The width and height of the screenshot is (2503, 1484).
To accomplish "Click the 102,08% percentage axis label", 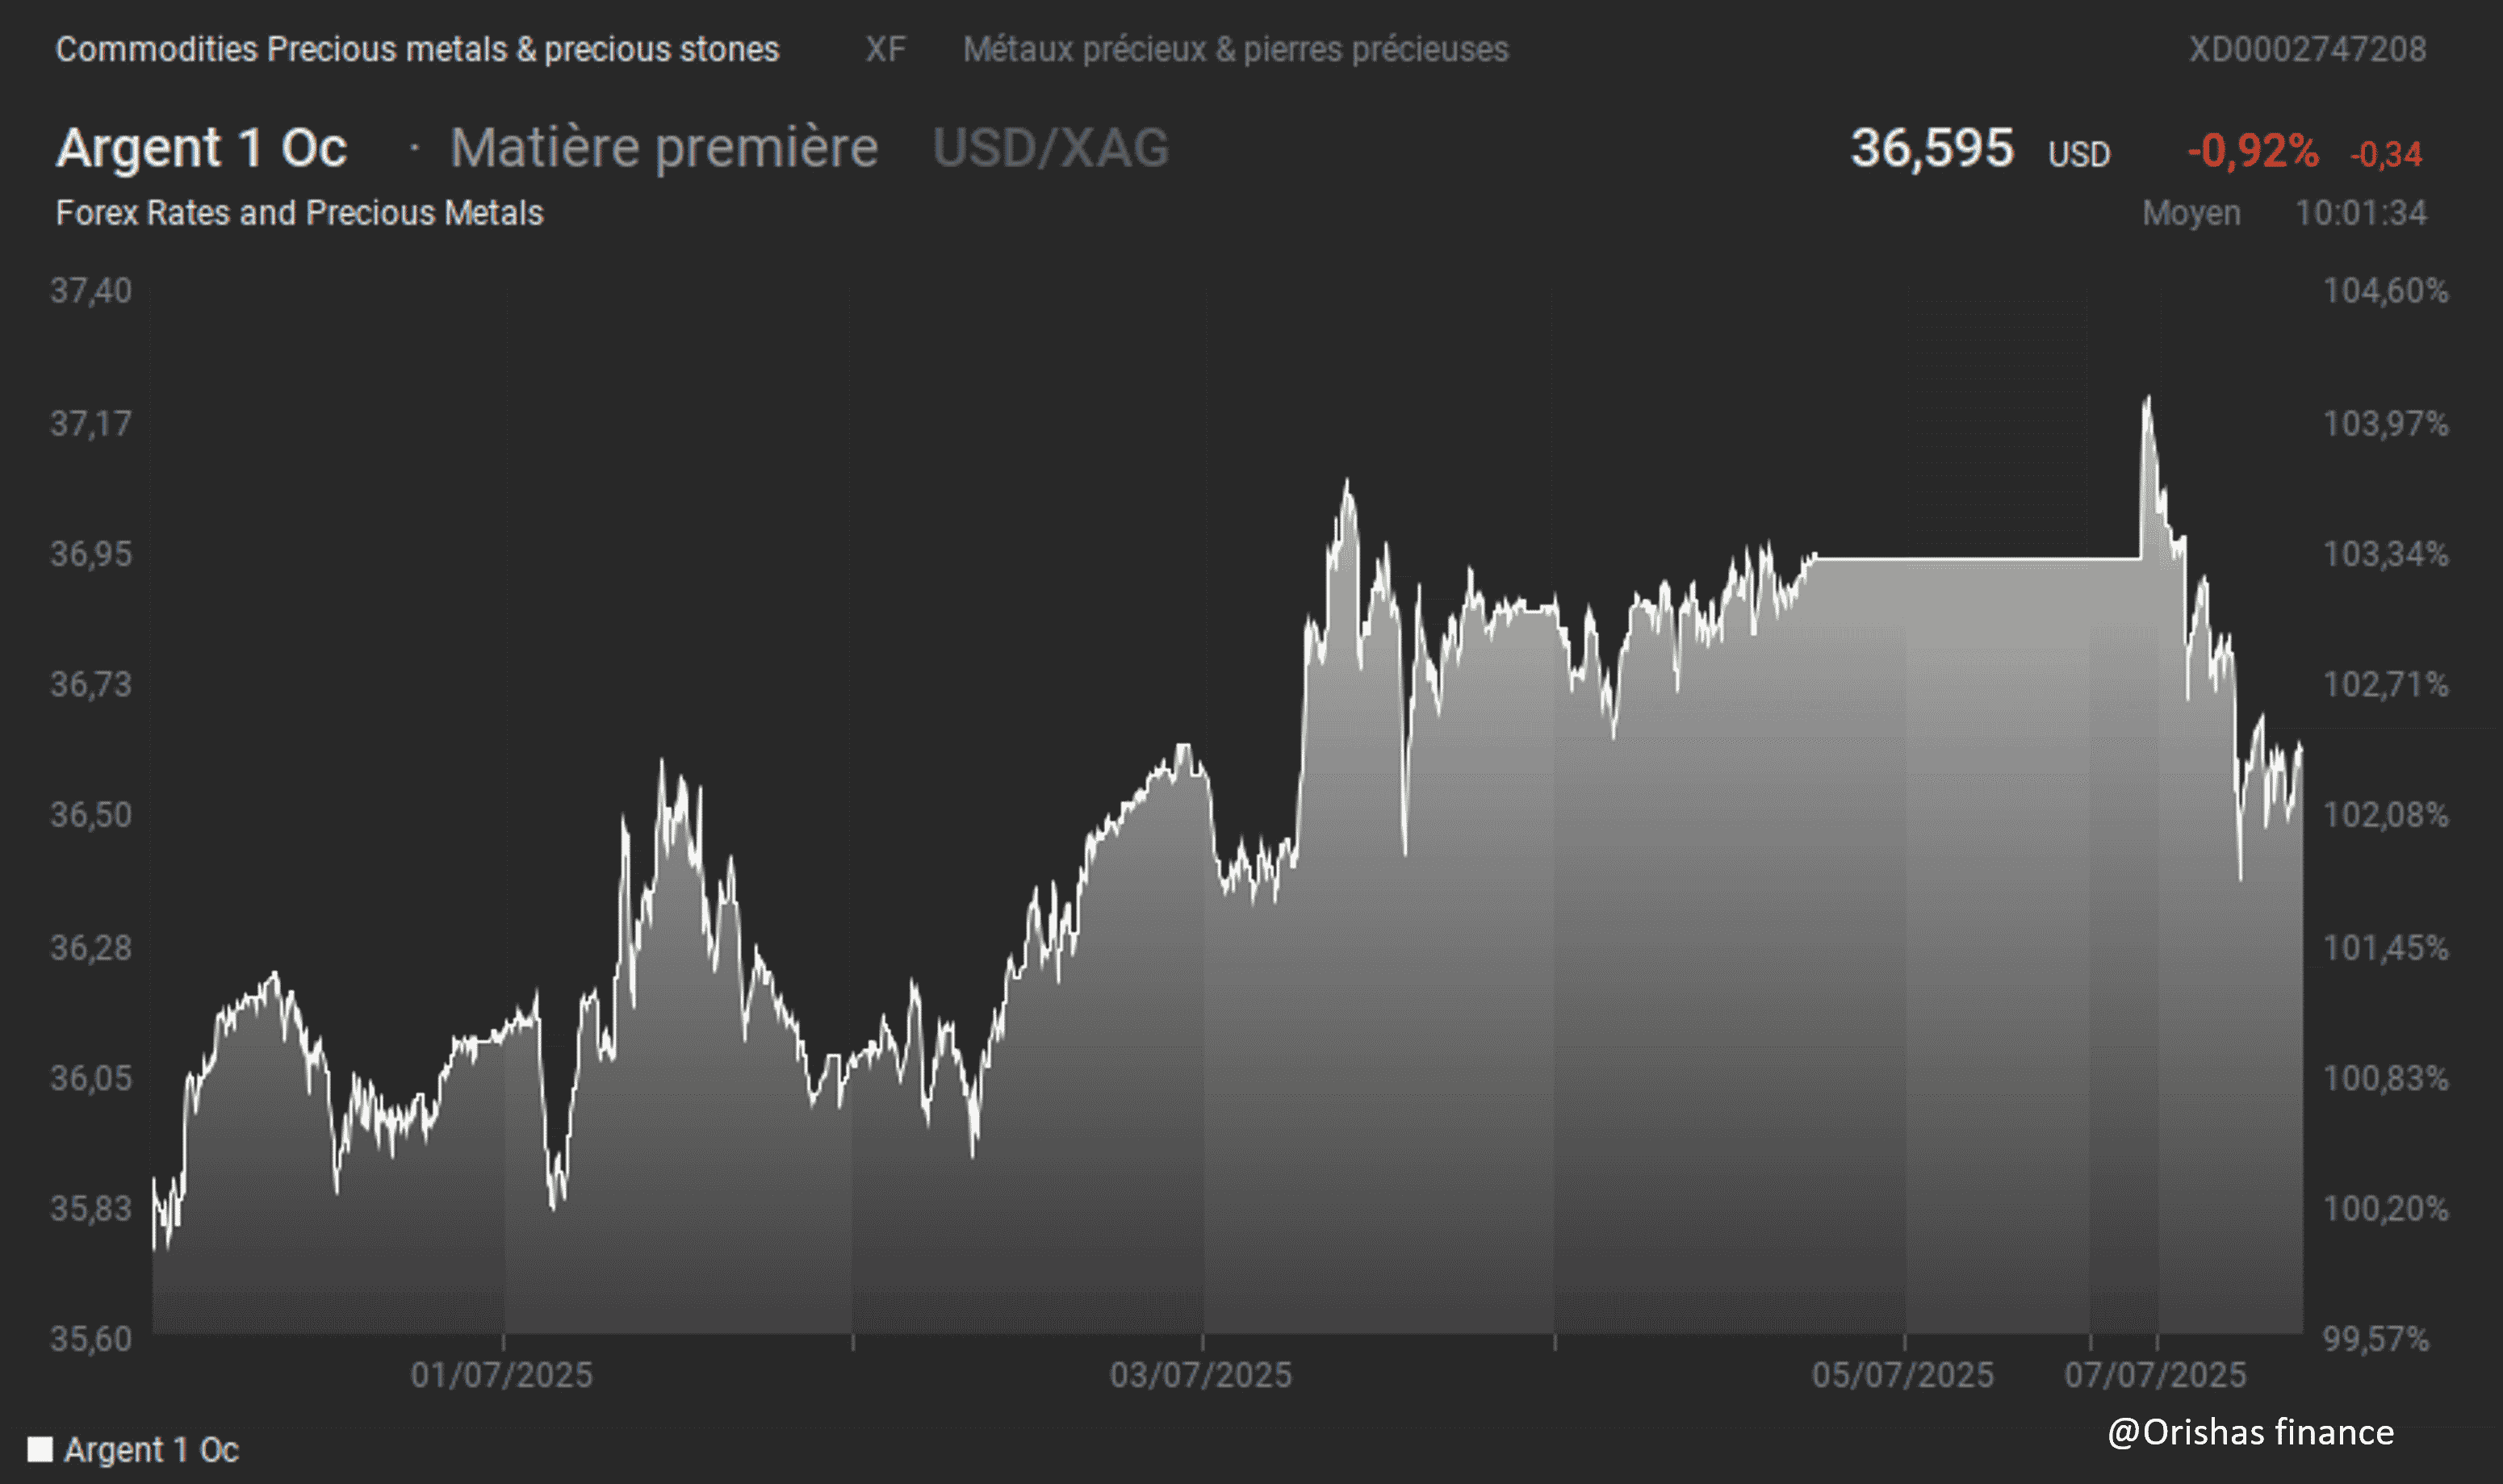I will tap(2386, 815).
